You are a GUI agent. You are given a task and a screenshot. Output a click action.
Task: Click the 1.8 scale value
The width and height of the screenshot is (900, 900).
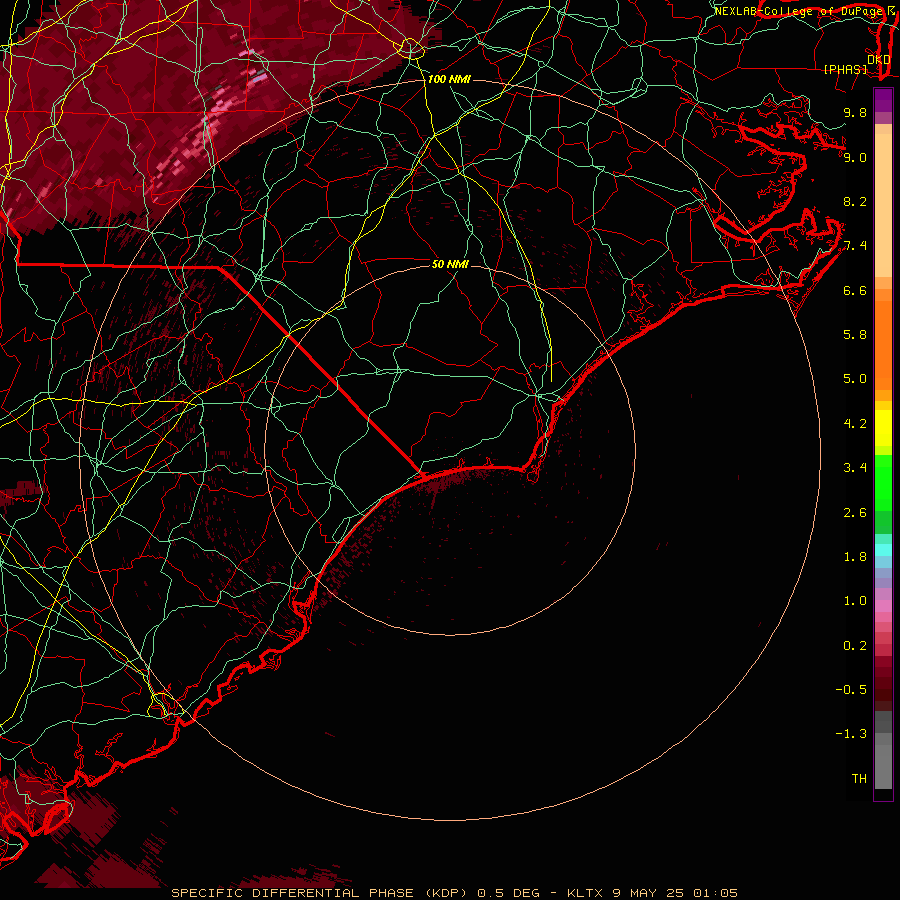coord(855,557)
